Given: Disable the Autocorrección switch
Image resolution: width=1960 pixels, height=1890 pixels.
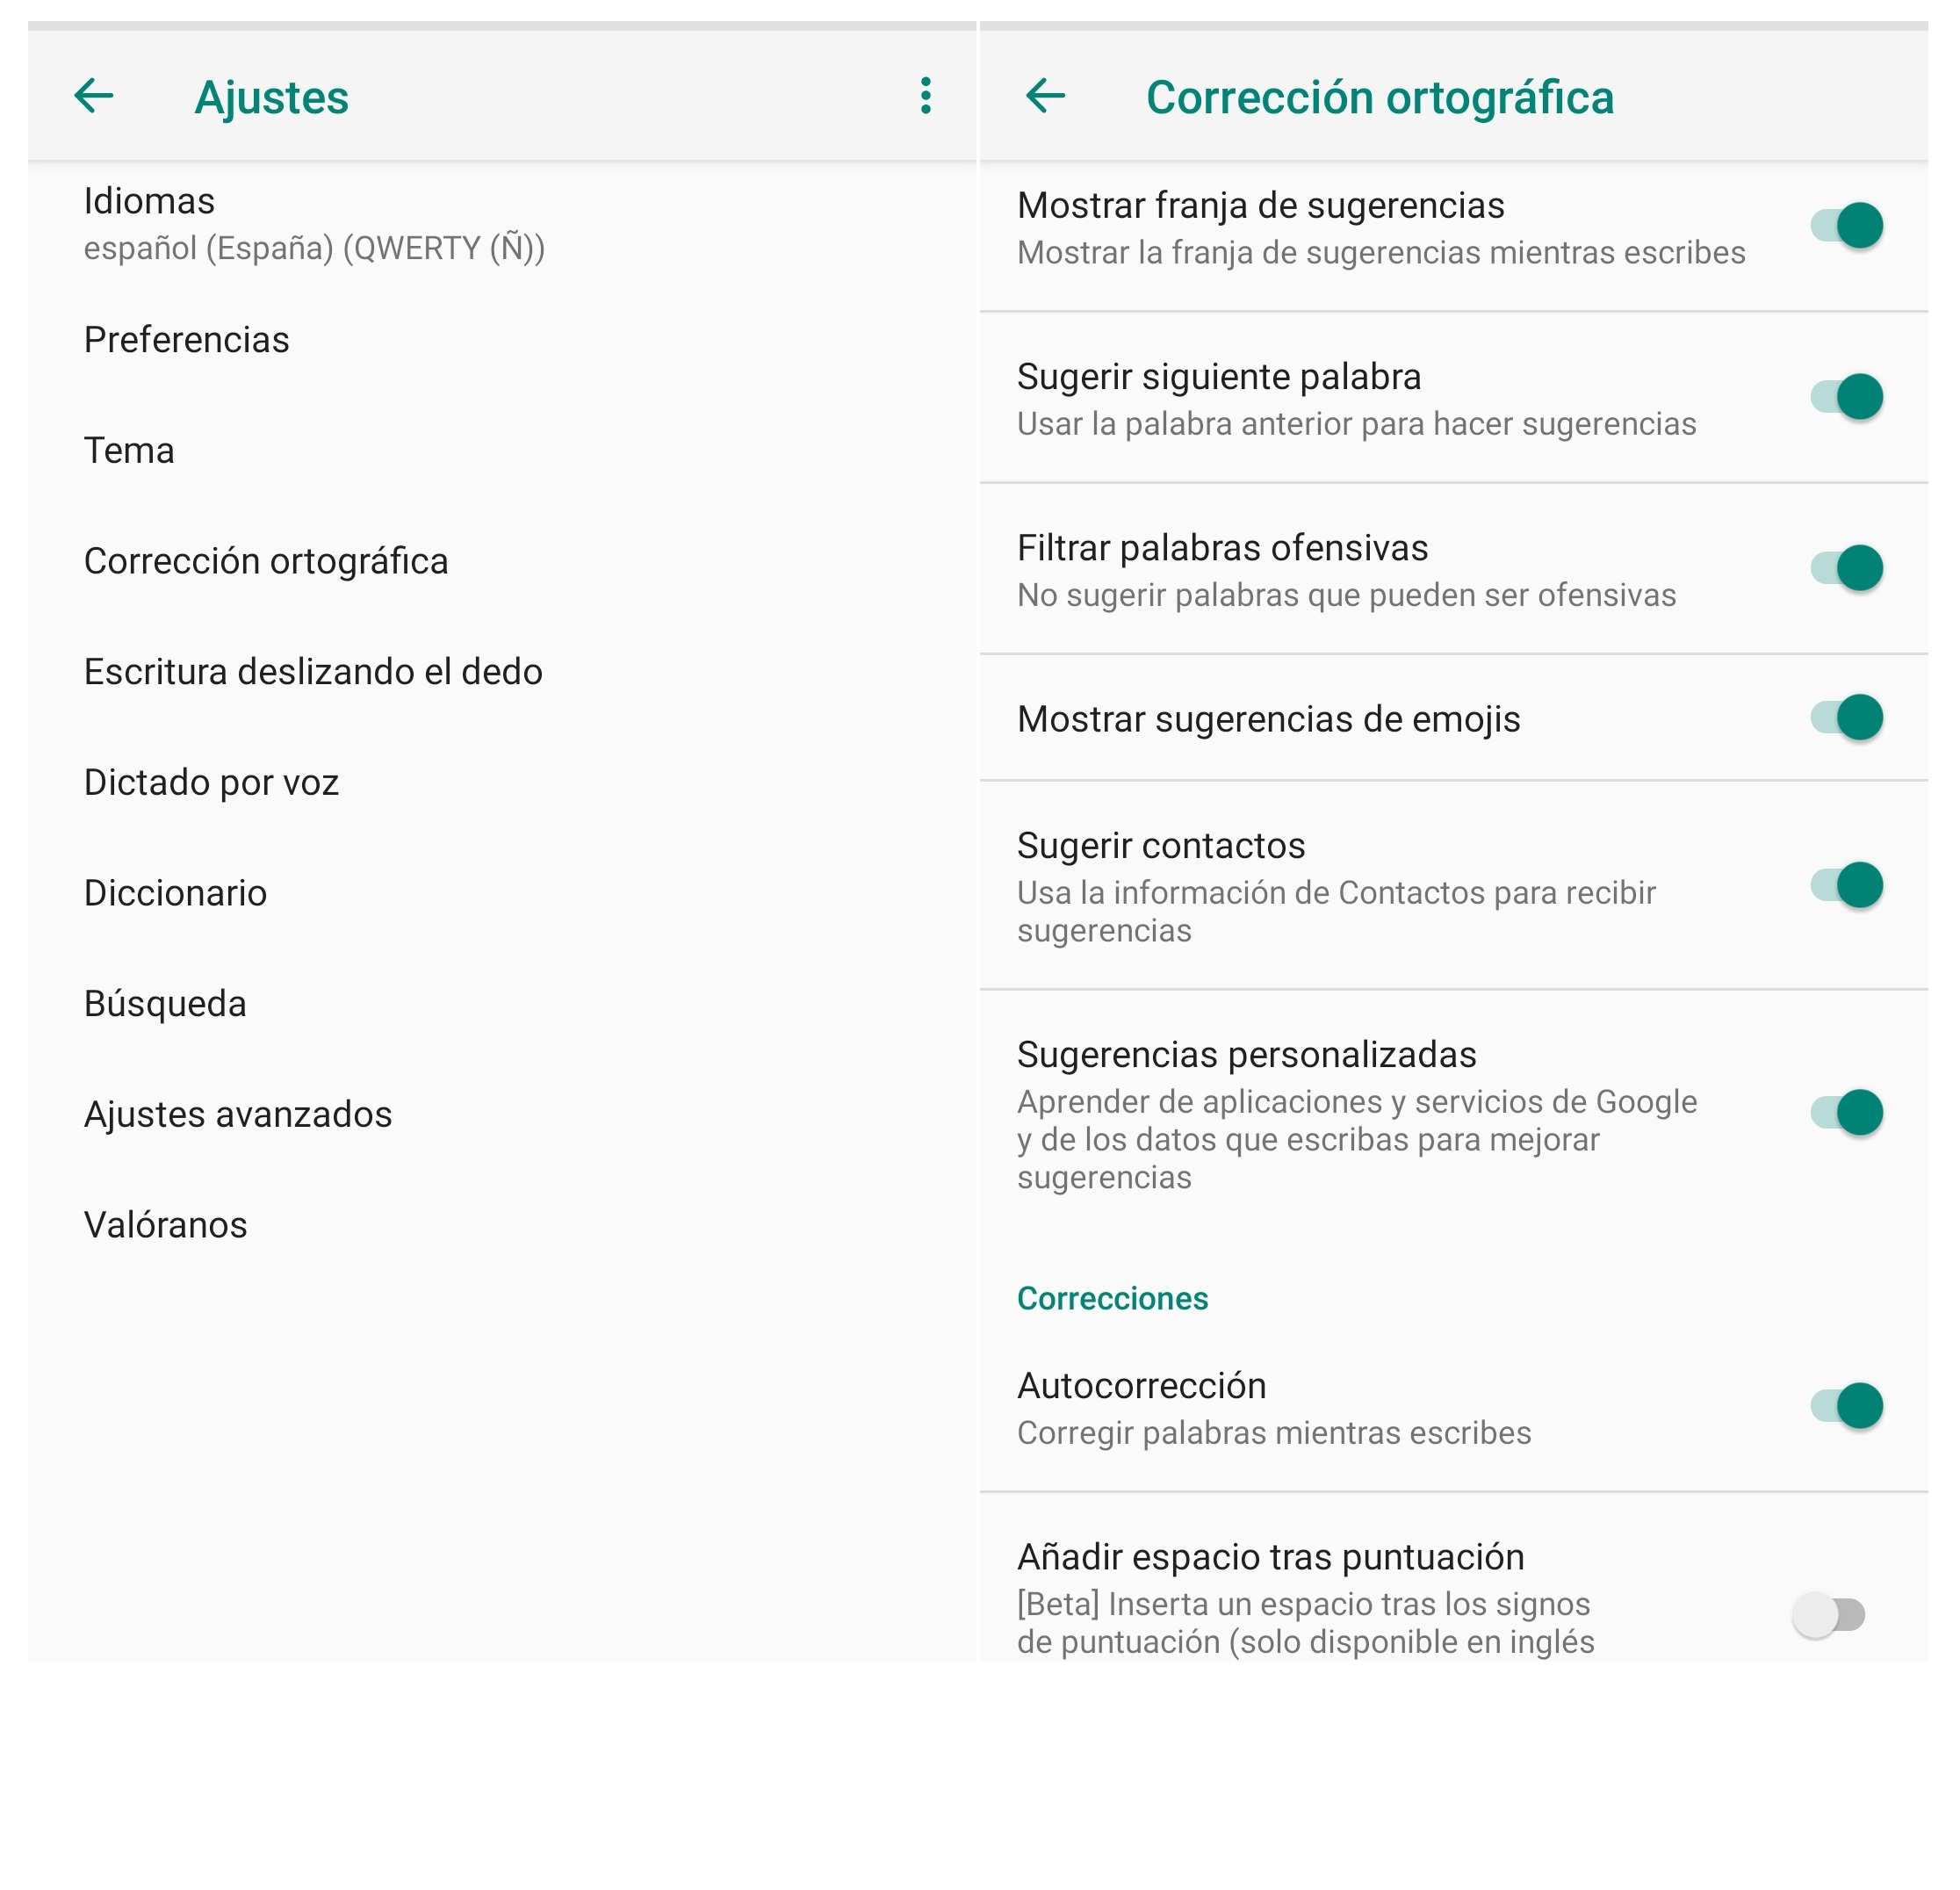Looking at the screenshot, I should pyautogui.click(x=1846, y=1406).
